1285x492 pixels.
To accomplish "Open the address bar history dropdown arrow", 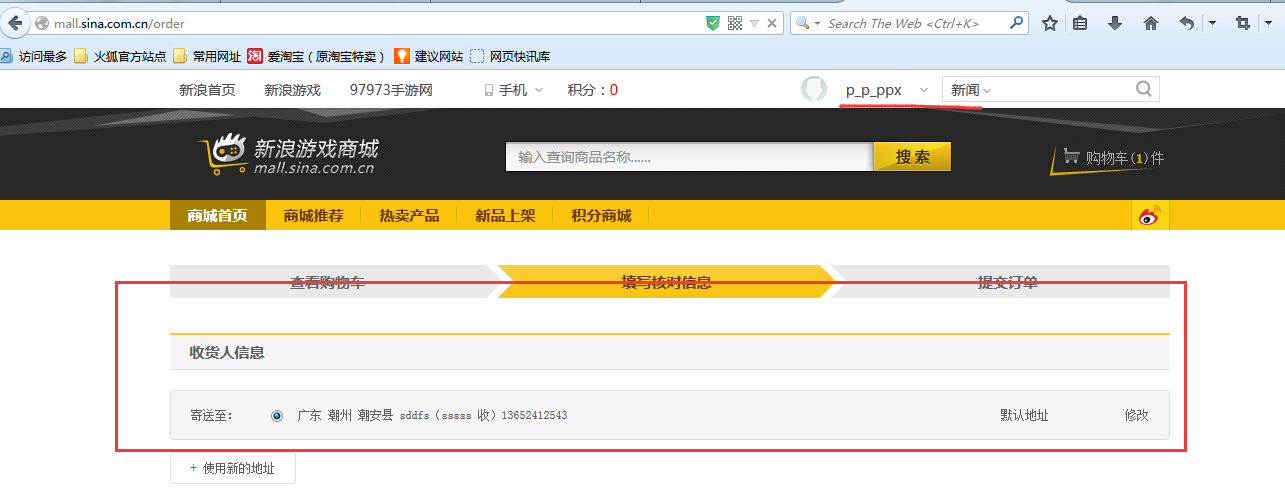I will tap(754, 23).
